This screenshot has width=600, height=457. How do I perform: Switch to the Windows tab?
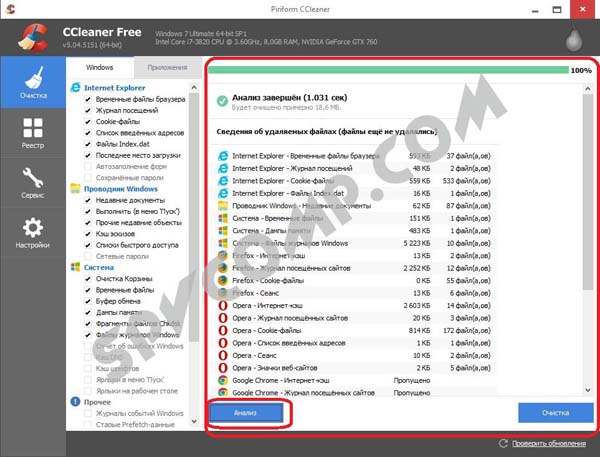[x=100, y=67]
